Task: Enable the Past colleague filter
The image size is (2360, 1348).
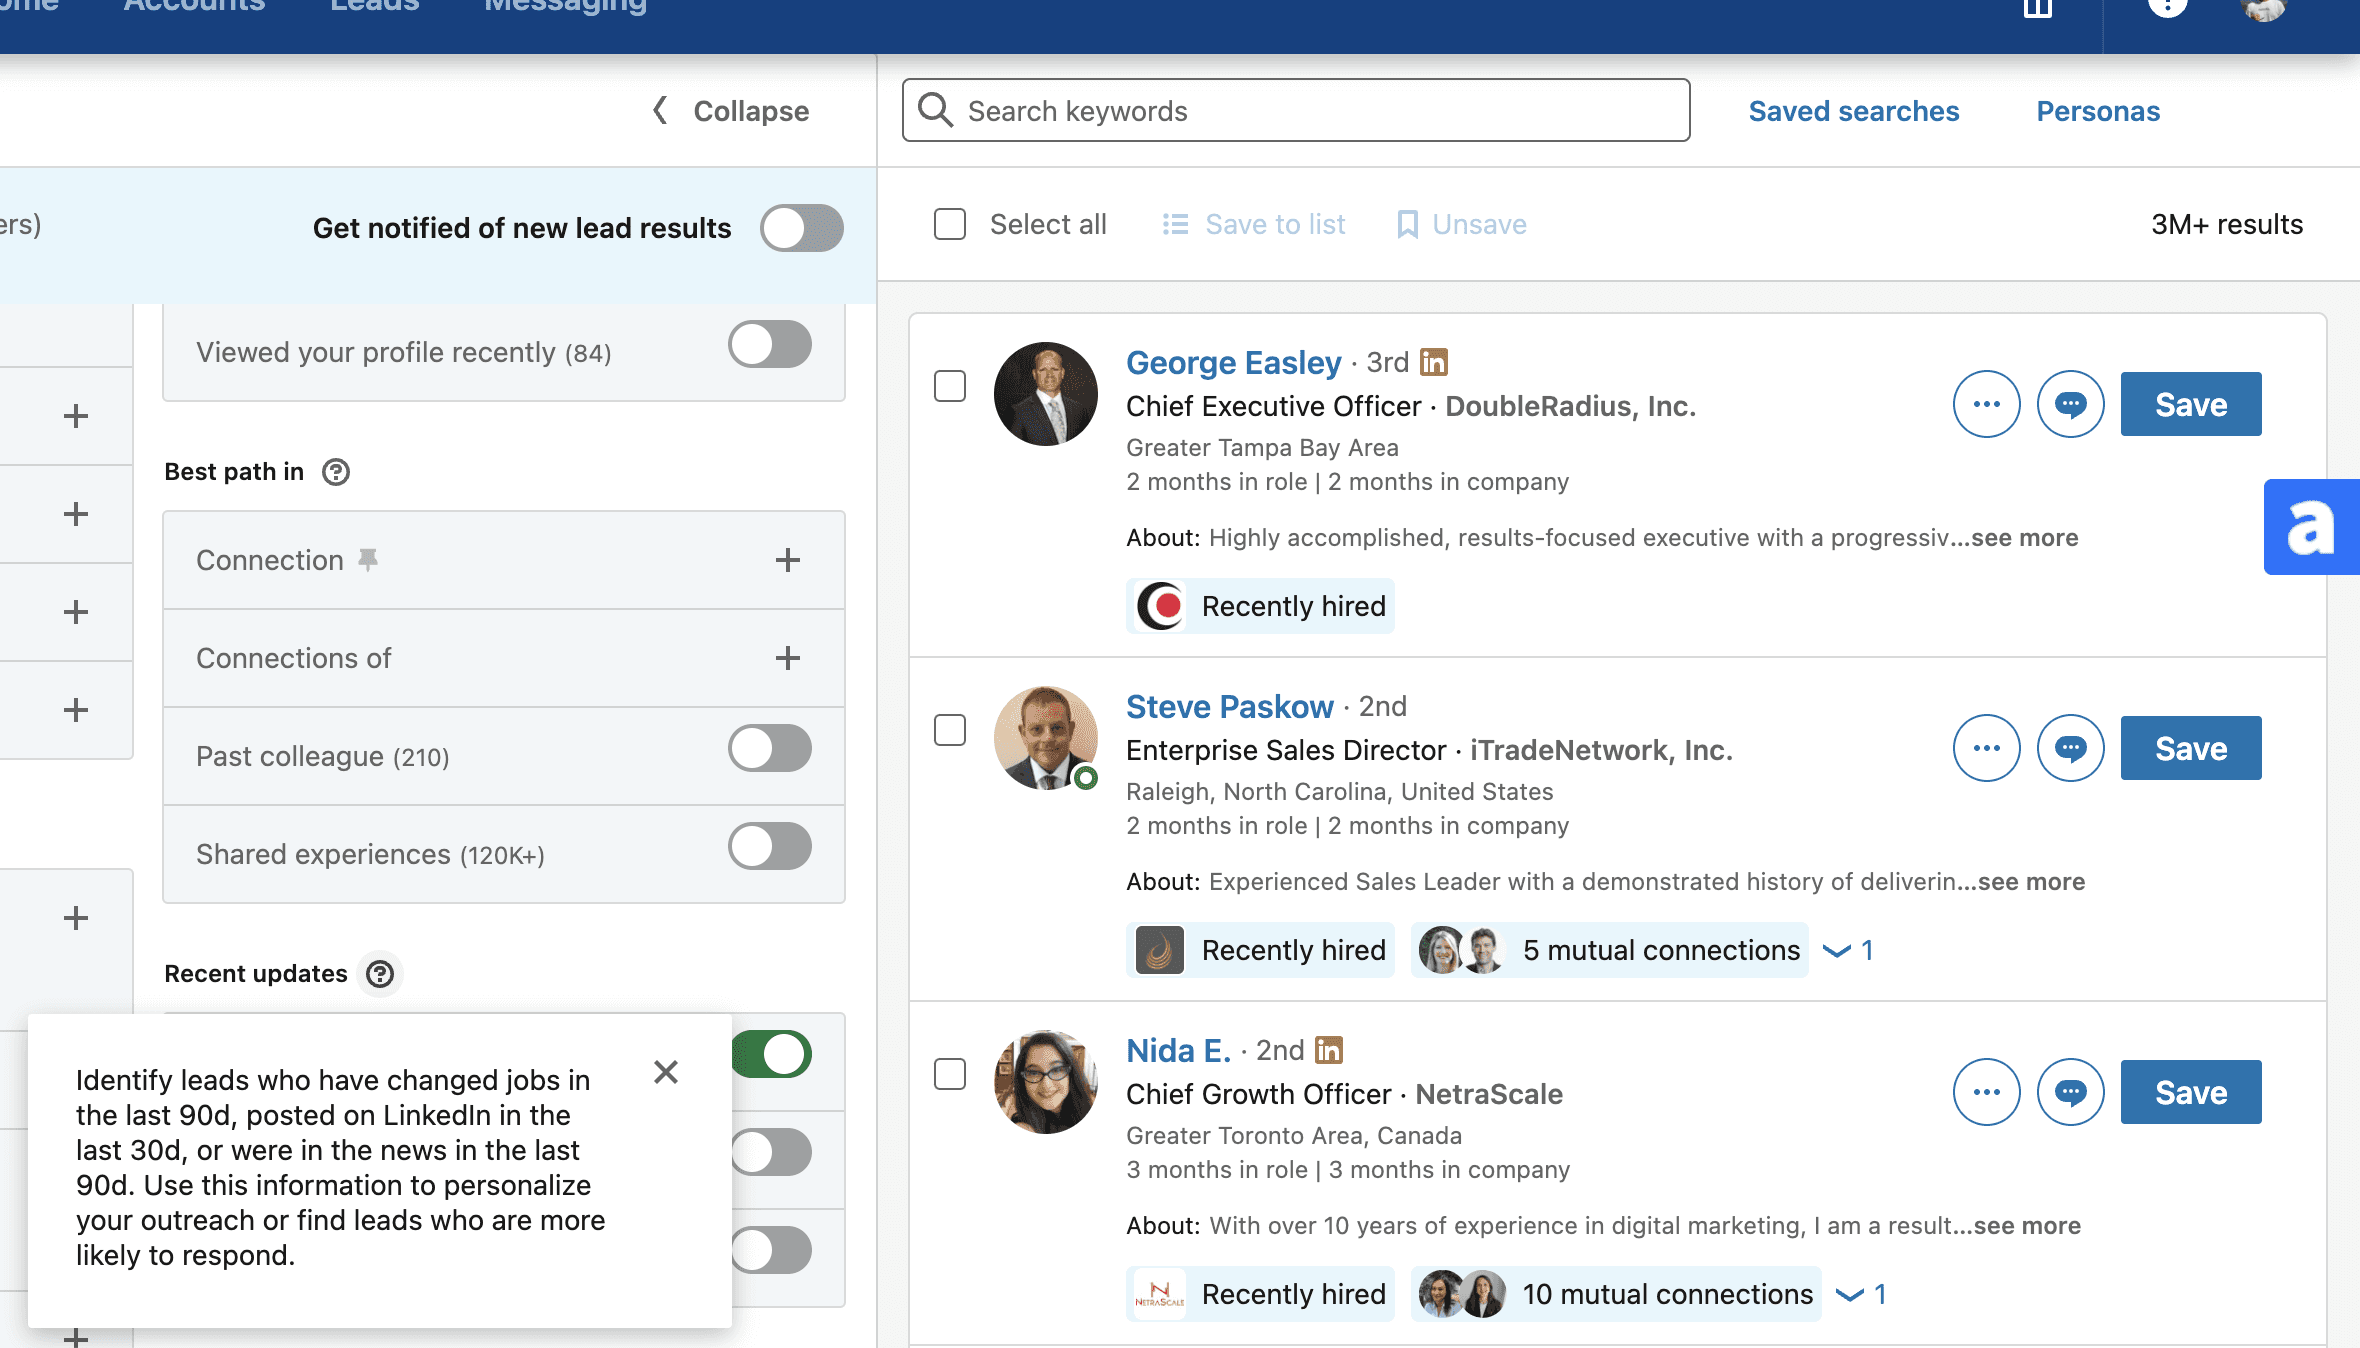Action: (770, 748)
